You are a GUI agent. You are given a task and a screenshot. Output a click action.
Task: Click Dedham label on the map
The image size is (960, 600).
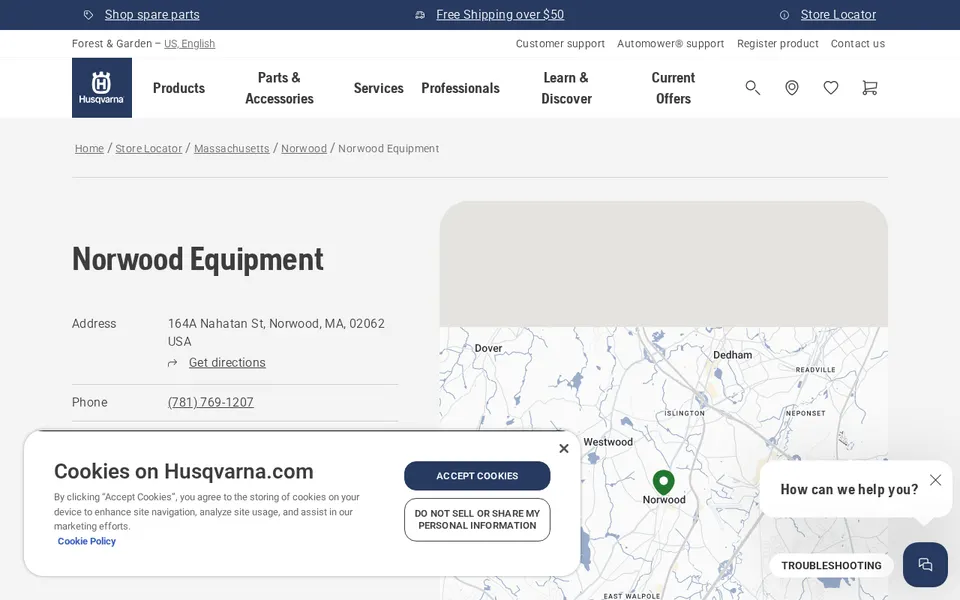click(x=732, y=355)
